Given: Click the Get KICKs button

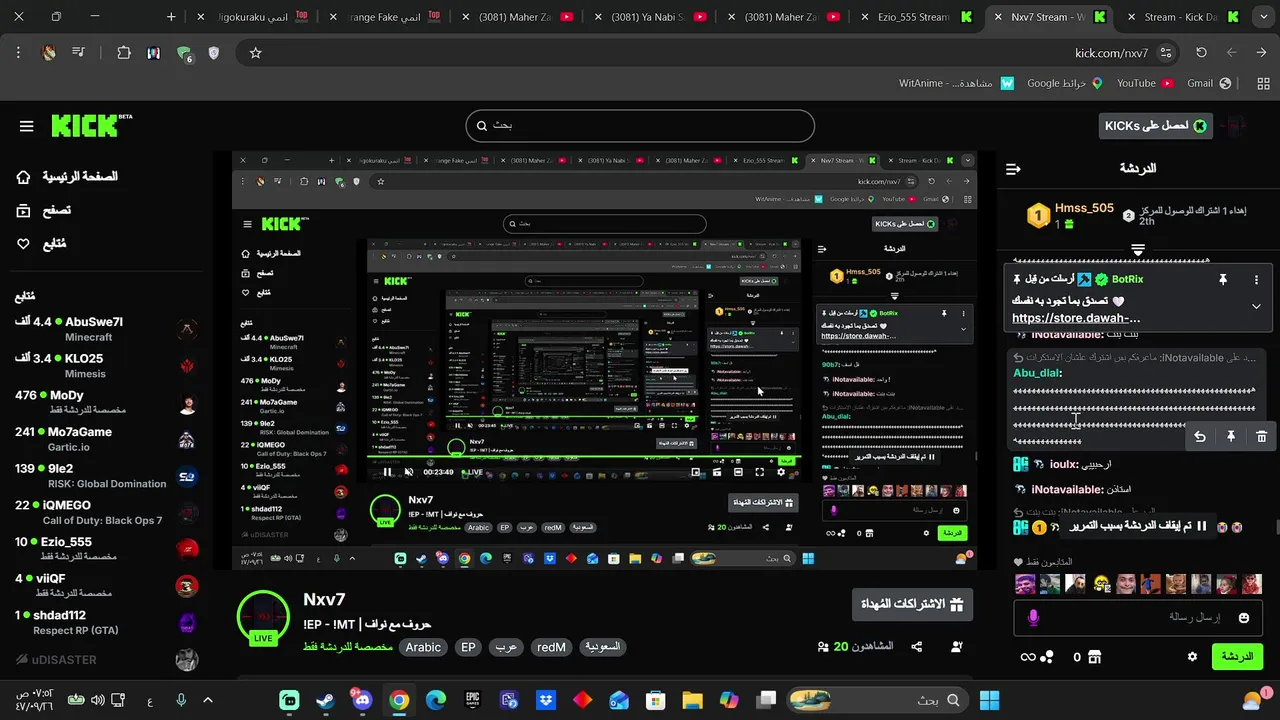Looking at the screenshot, I should tap(1156, 126).
